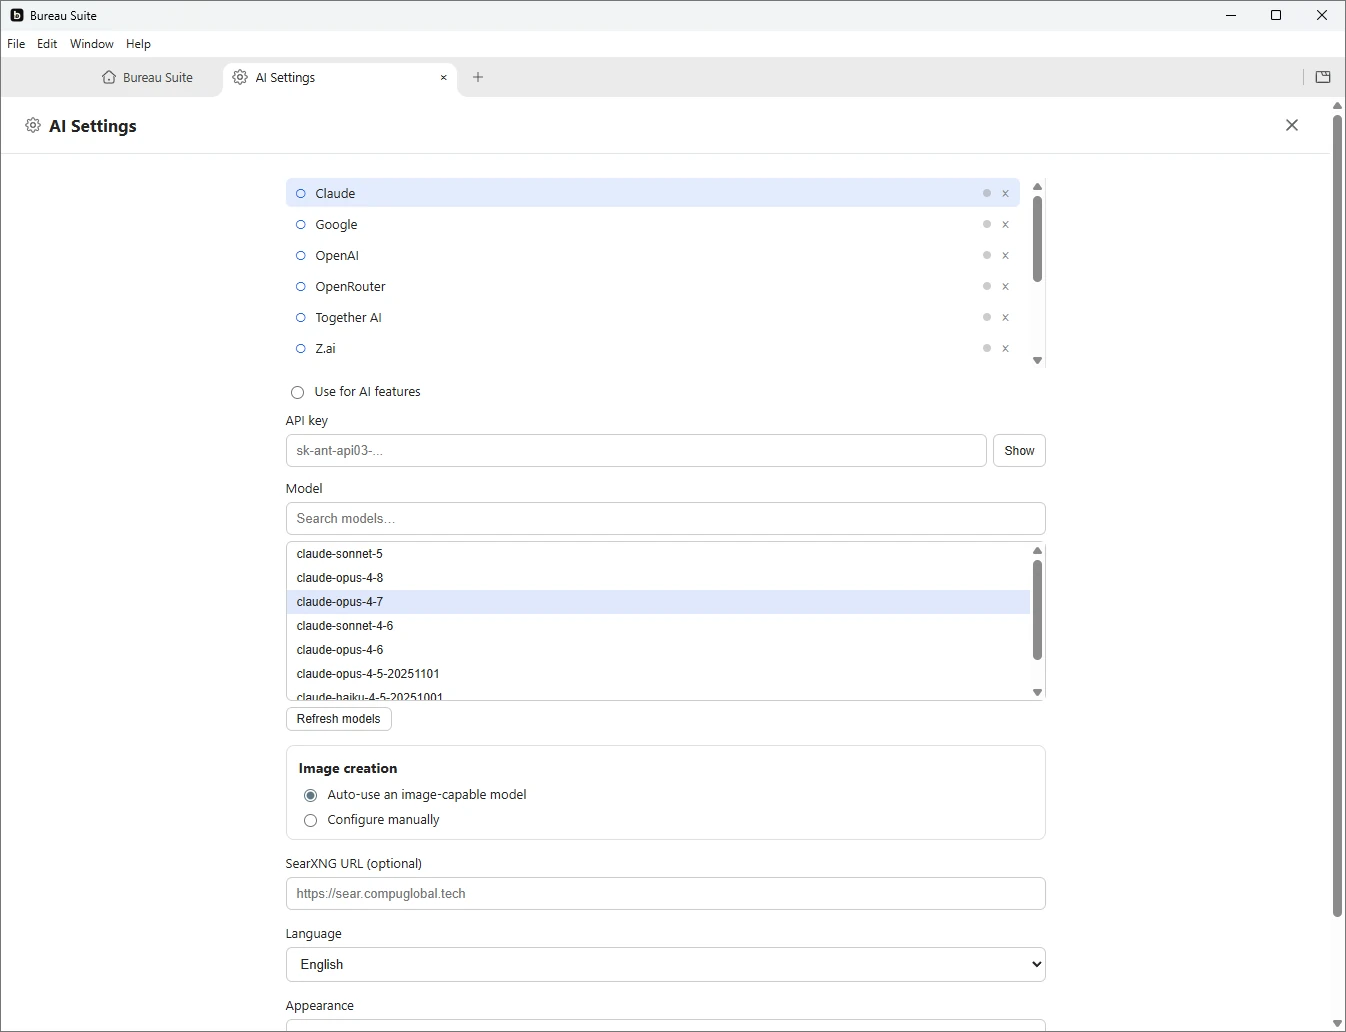Click the panel layout icon at tab bar right
1346x1032 pixels.
pyautogui.click(x=1323, y=77)
